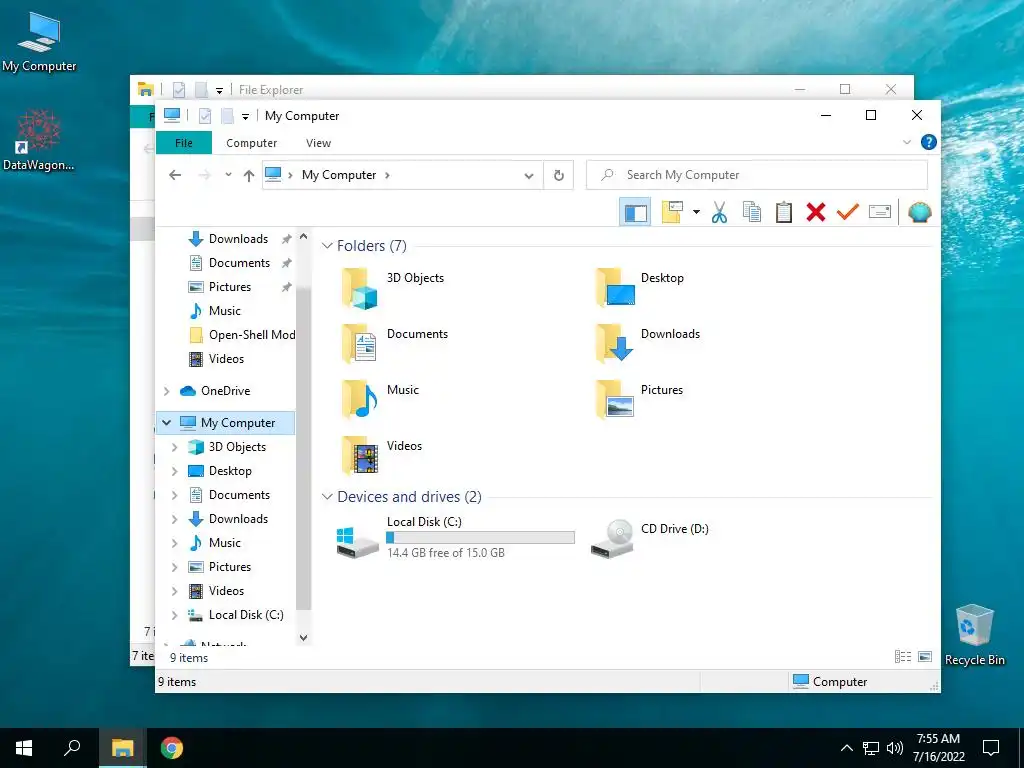Open the File ribbon tab
Screen dimensions: 1024x768
(184, 143)
